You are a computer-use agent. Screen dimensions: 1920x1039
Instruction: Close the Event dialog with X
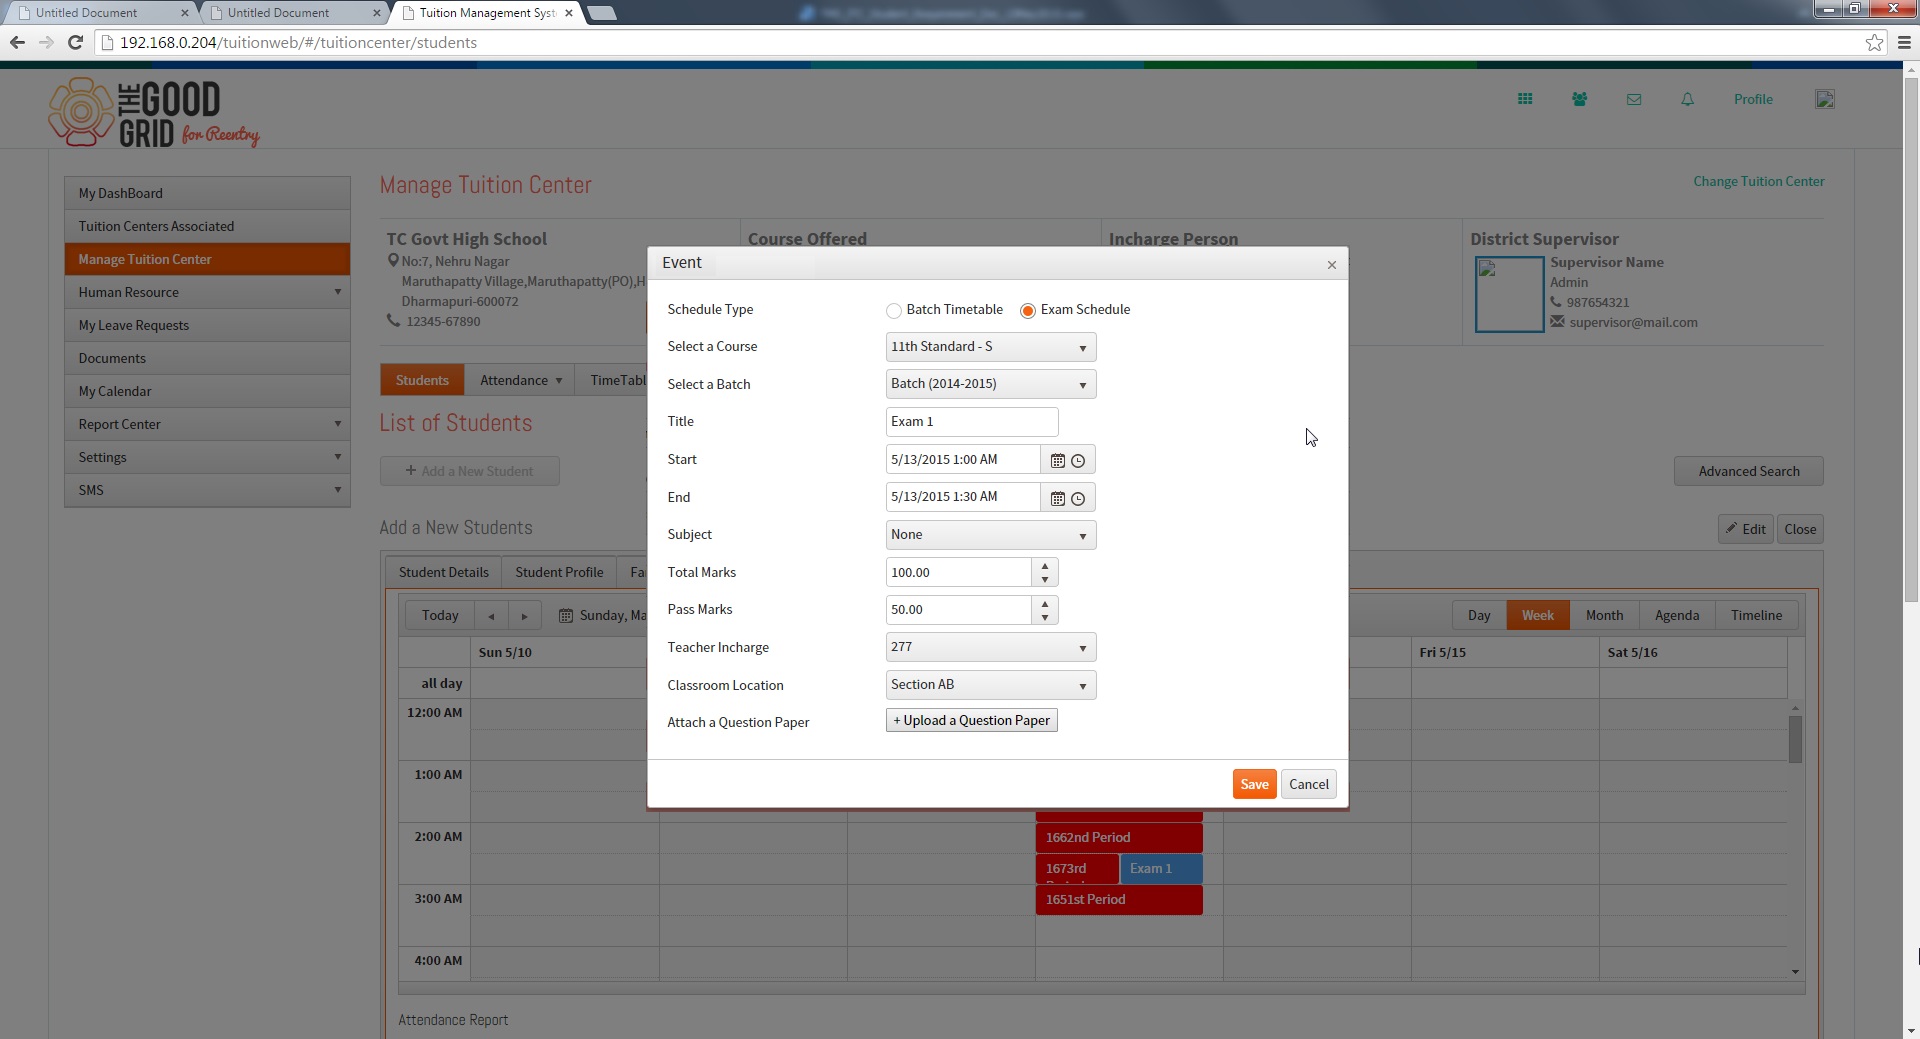tap(1332, 265)
